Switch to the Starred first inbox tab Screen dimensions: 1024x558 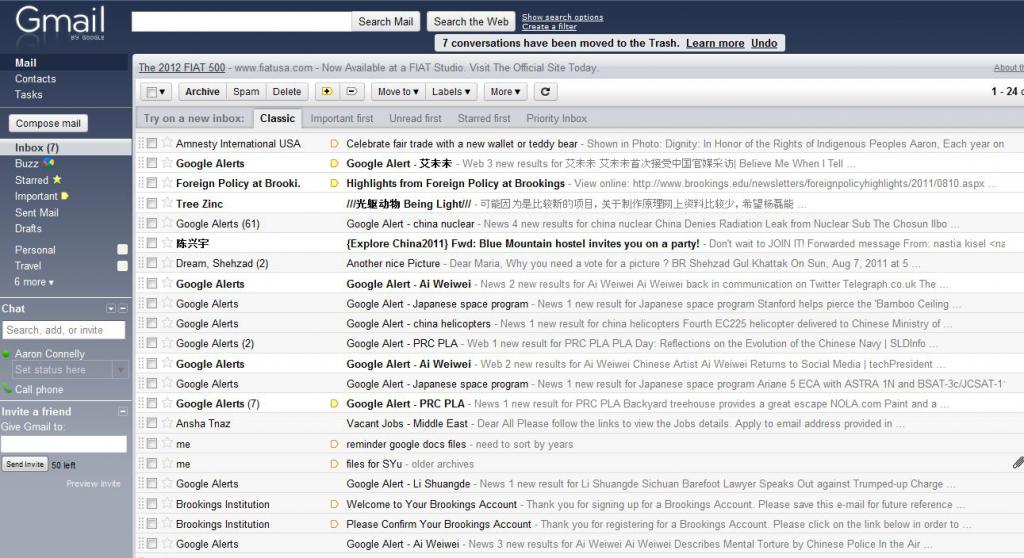pyautogui.click(x=484, y=118)
